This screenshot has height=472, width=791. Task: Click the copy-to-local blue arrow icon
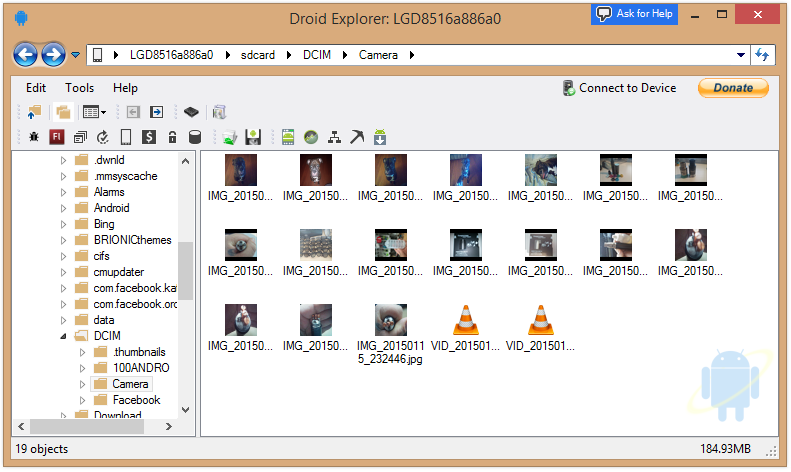point(157,112)
